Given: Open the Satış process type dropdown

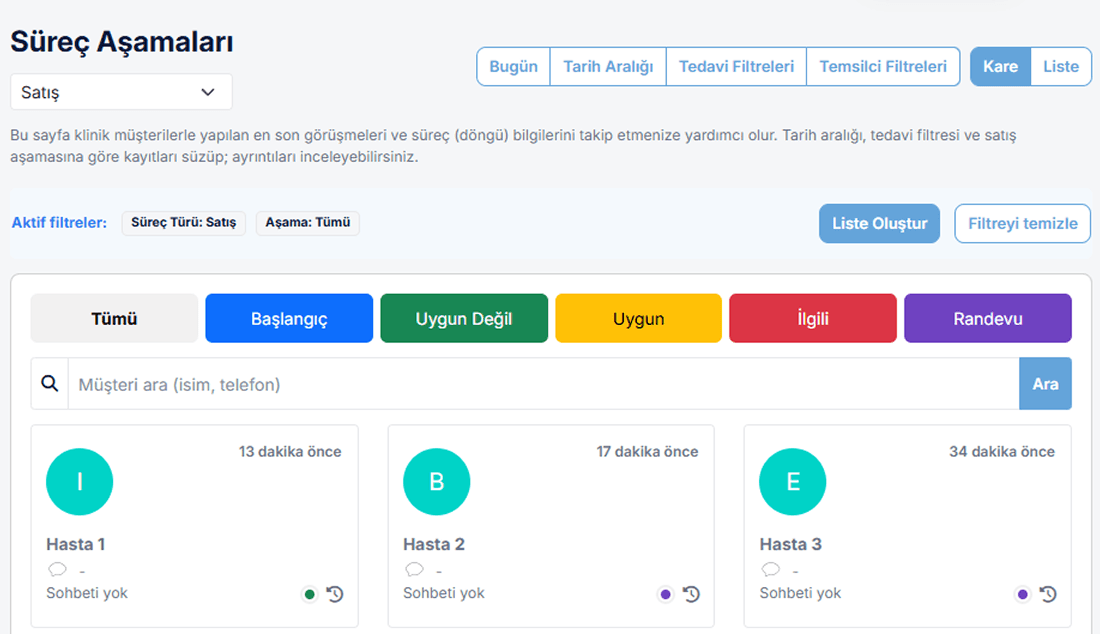Looking at the screenshot, I should [121, 91].
